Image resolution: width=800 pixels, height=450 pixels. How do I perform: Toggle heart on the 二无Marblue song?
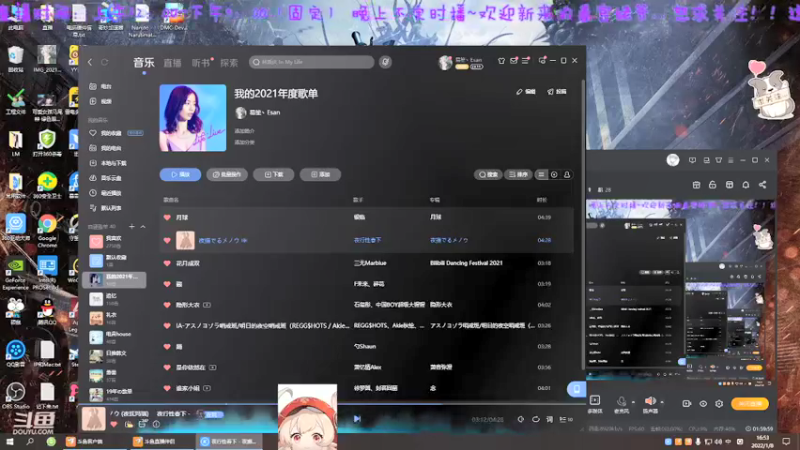(x=167, y=263)
